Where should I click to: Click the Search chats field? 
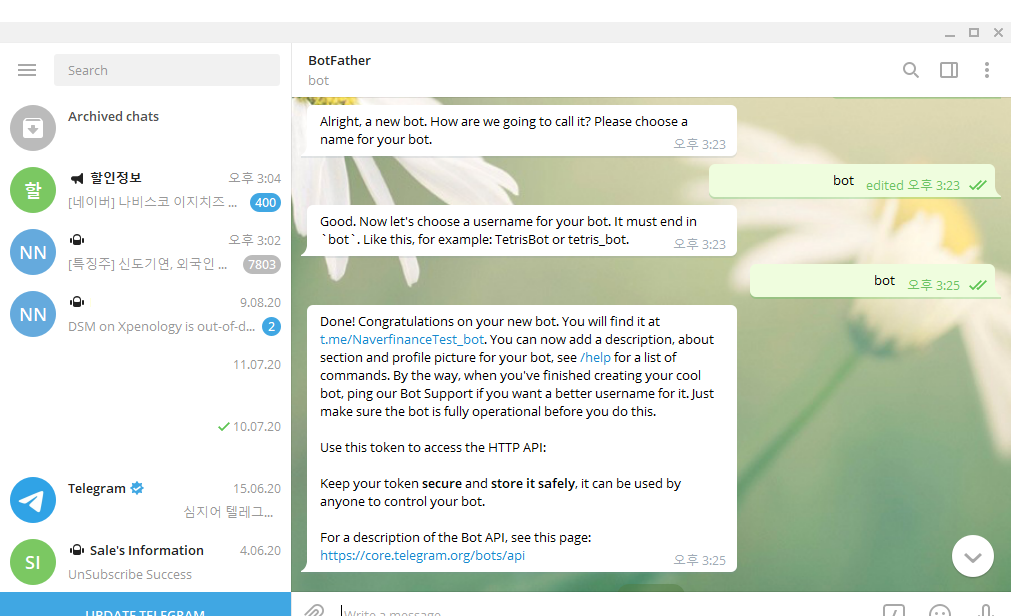[x=167, y=70]
